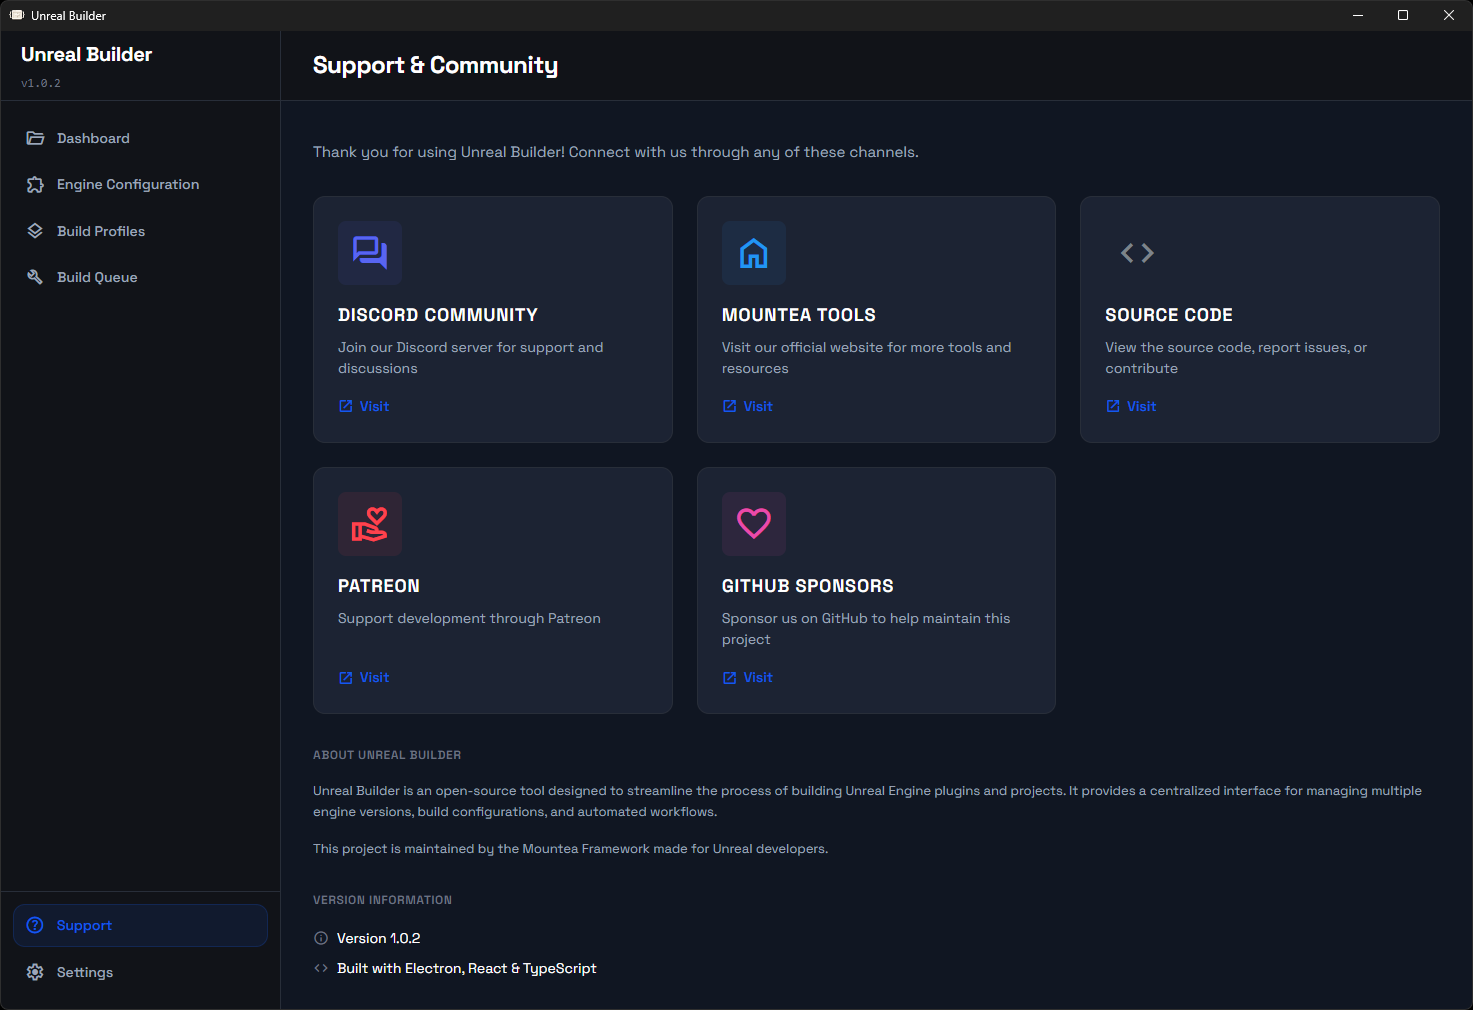The width and height of the screenshot is (1473, 1010).
Task: Visit the Mountea Tools website link
Action: point(748,406)
